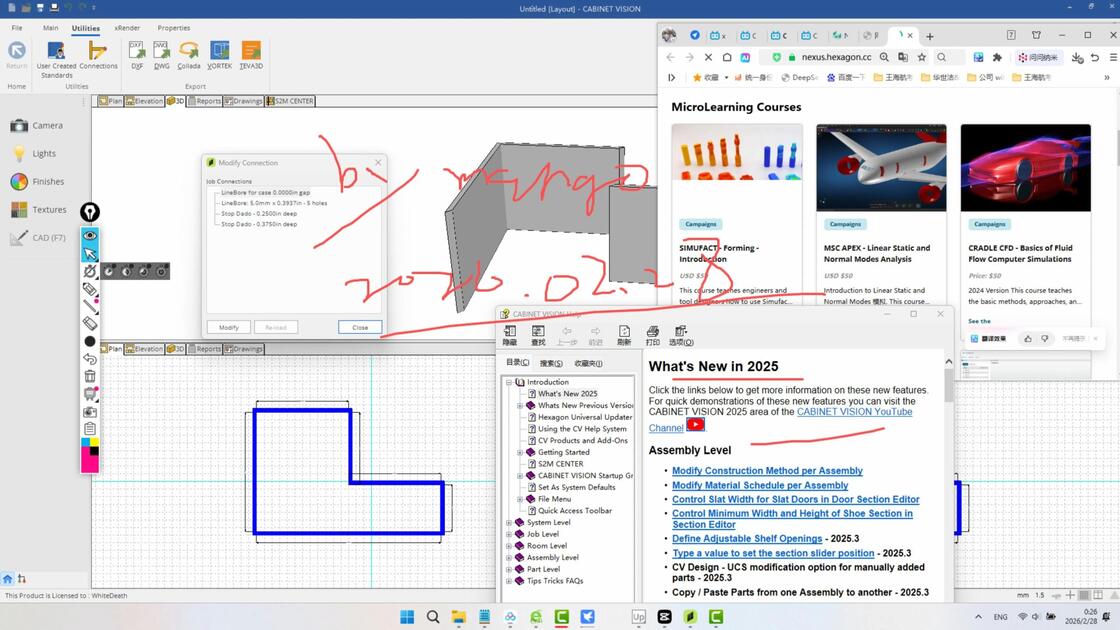Open the Connections utility in the ribbon
Image resolution: width=1120 pixels, height=630 pixels.
pyautogui.click(x=98, y=55)
